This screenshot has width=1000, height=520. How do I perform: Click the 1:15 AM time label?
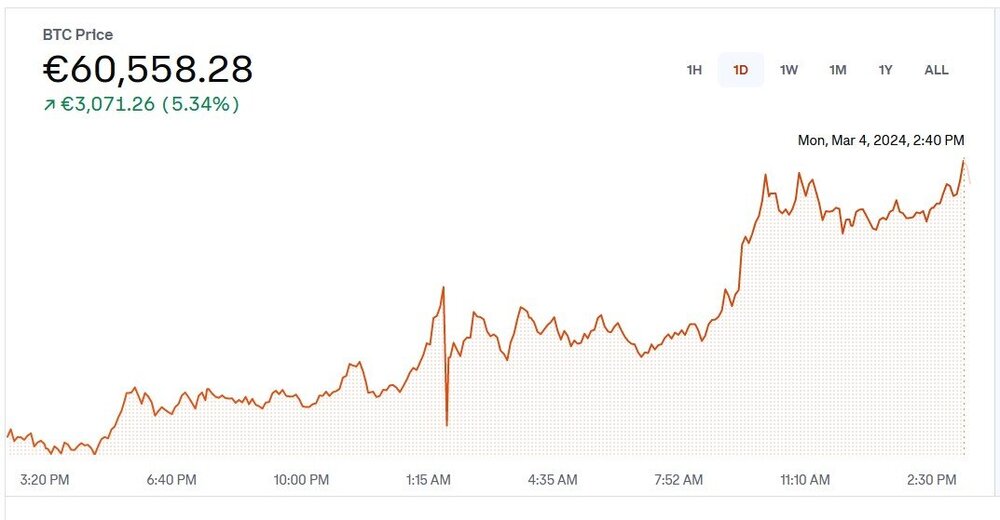pyautogui.click(x=430, y=480)
